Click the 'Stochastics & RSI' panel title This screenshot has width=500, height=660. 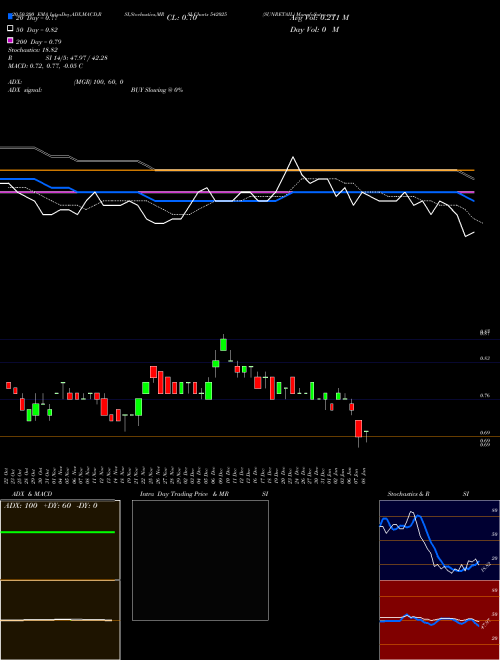coord(428,494)
